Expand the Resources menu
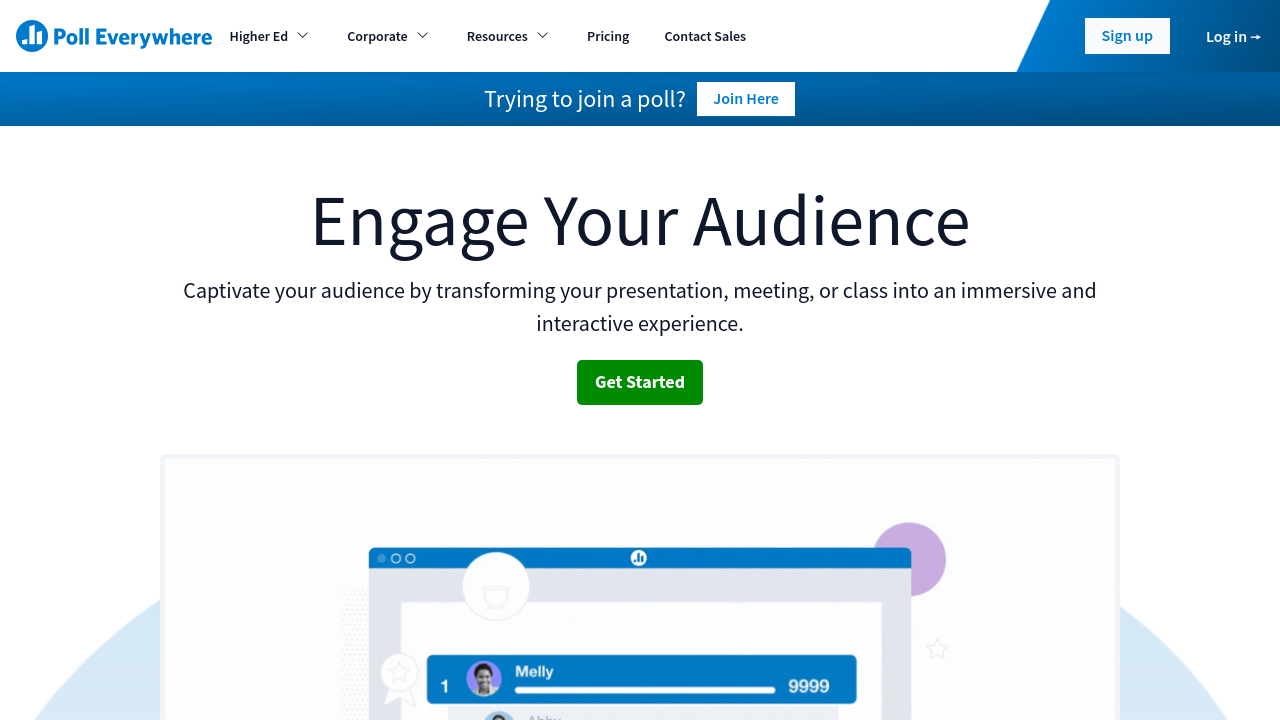The image size is (1280, 720). pos(508,36)
